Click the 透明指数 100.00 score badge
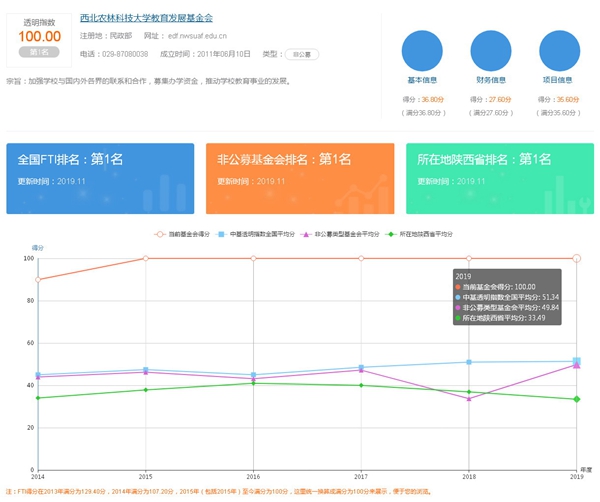Image resolution: width=600 pixels, height=502 pixels. [39, 37]
